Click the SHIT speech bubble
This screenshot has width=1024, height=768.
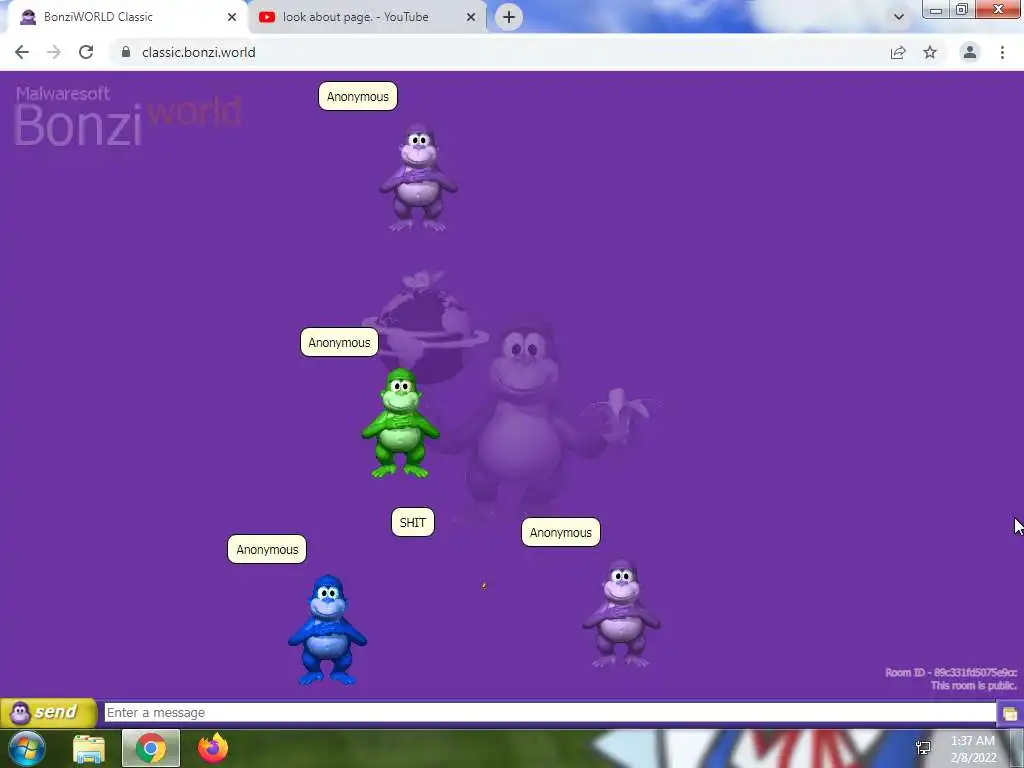413,522
